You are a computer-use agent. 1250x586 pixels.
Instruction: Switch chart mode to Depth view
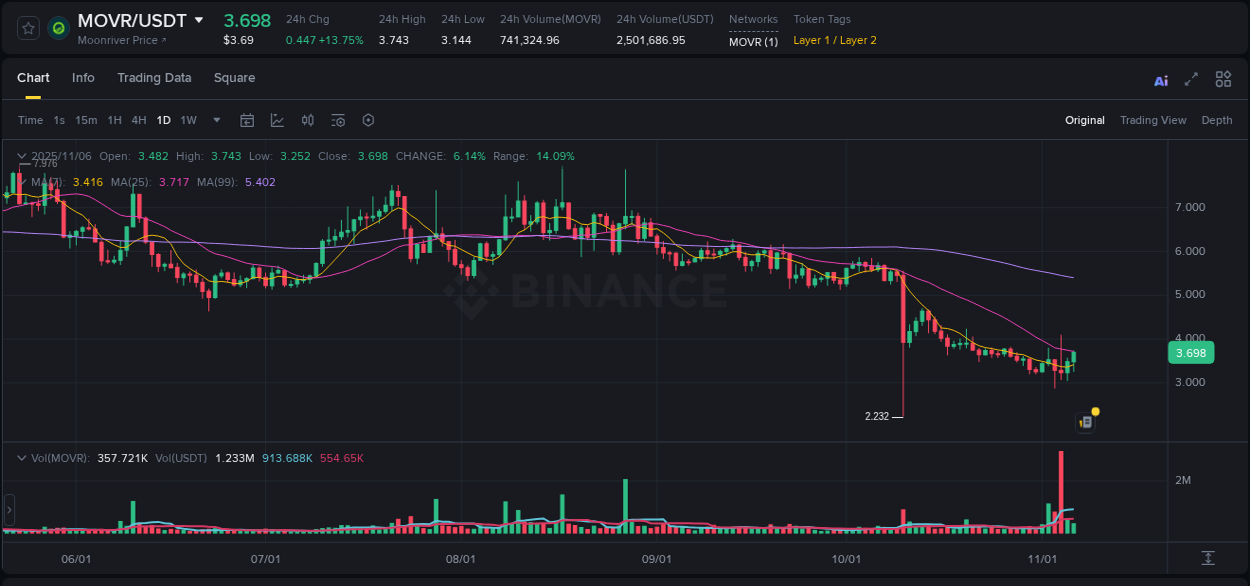[x=1217, y=120]
